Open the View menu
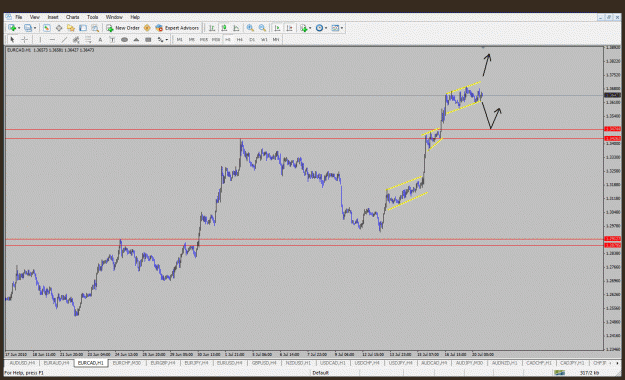Screen dimensions: 625x380 tap(35, 17)
